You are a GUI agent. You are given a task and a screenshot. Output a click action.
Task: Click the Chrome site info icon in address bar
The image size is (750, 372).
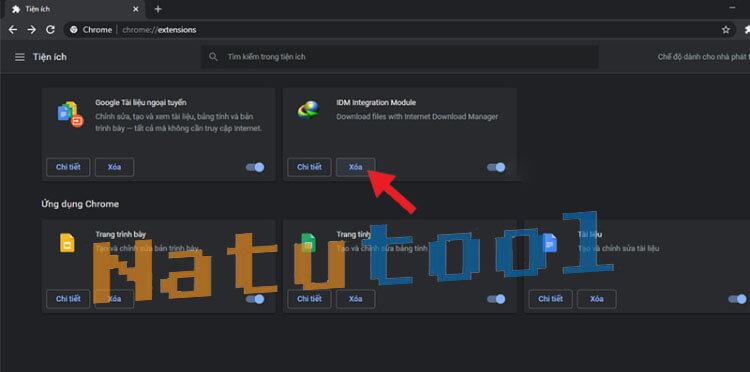[73, 30]
